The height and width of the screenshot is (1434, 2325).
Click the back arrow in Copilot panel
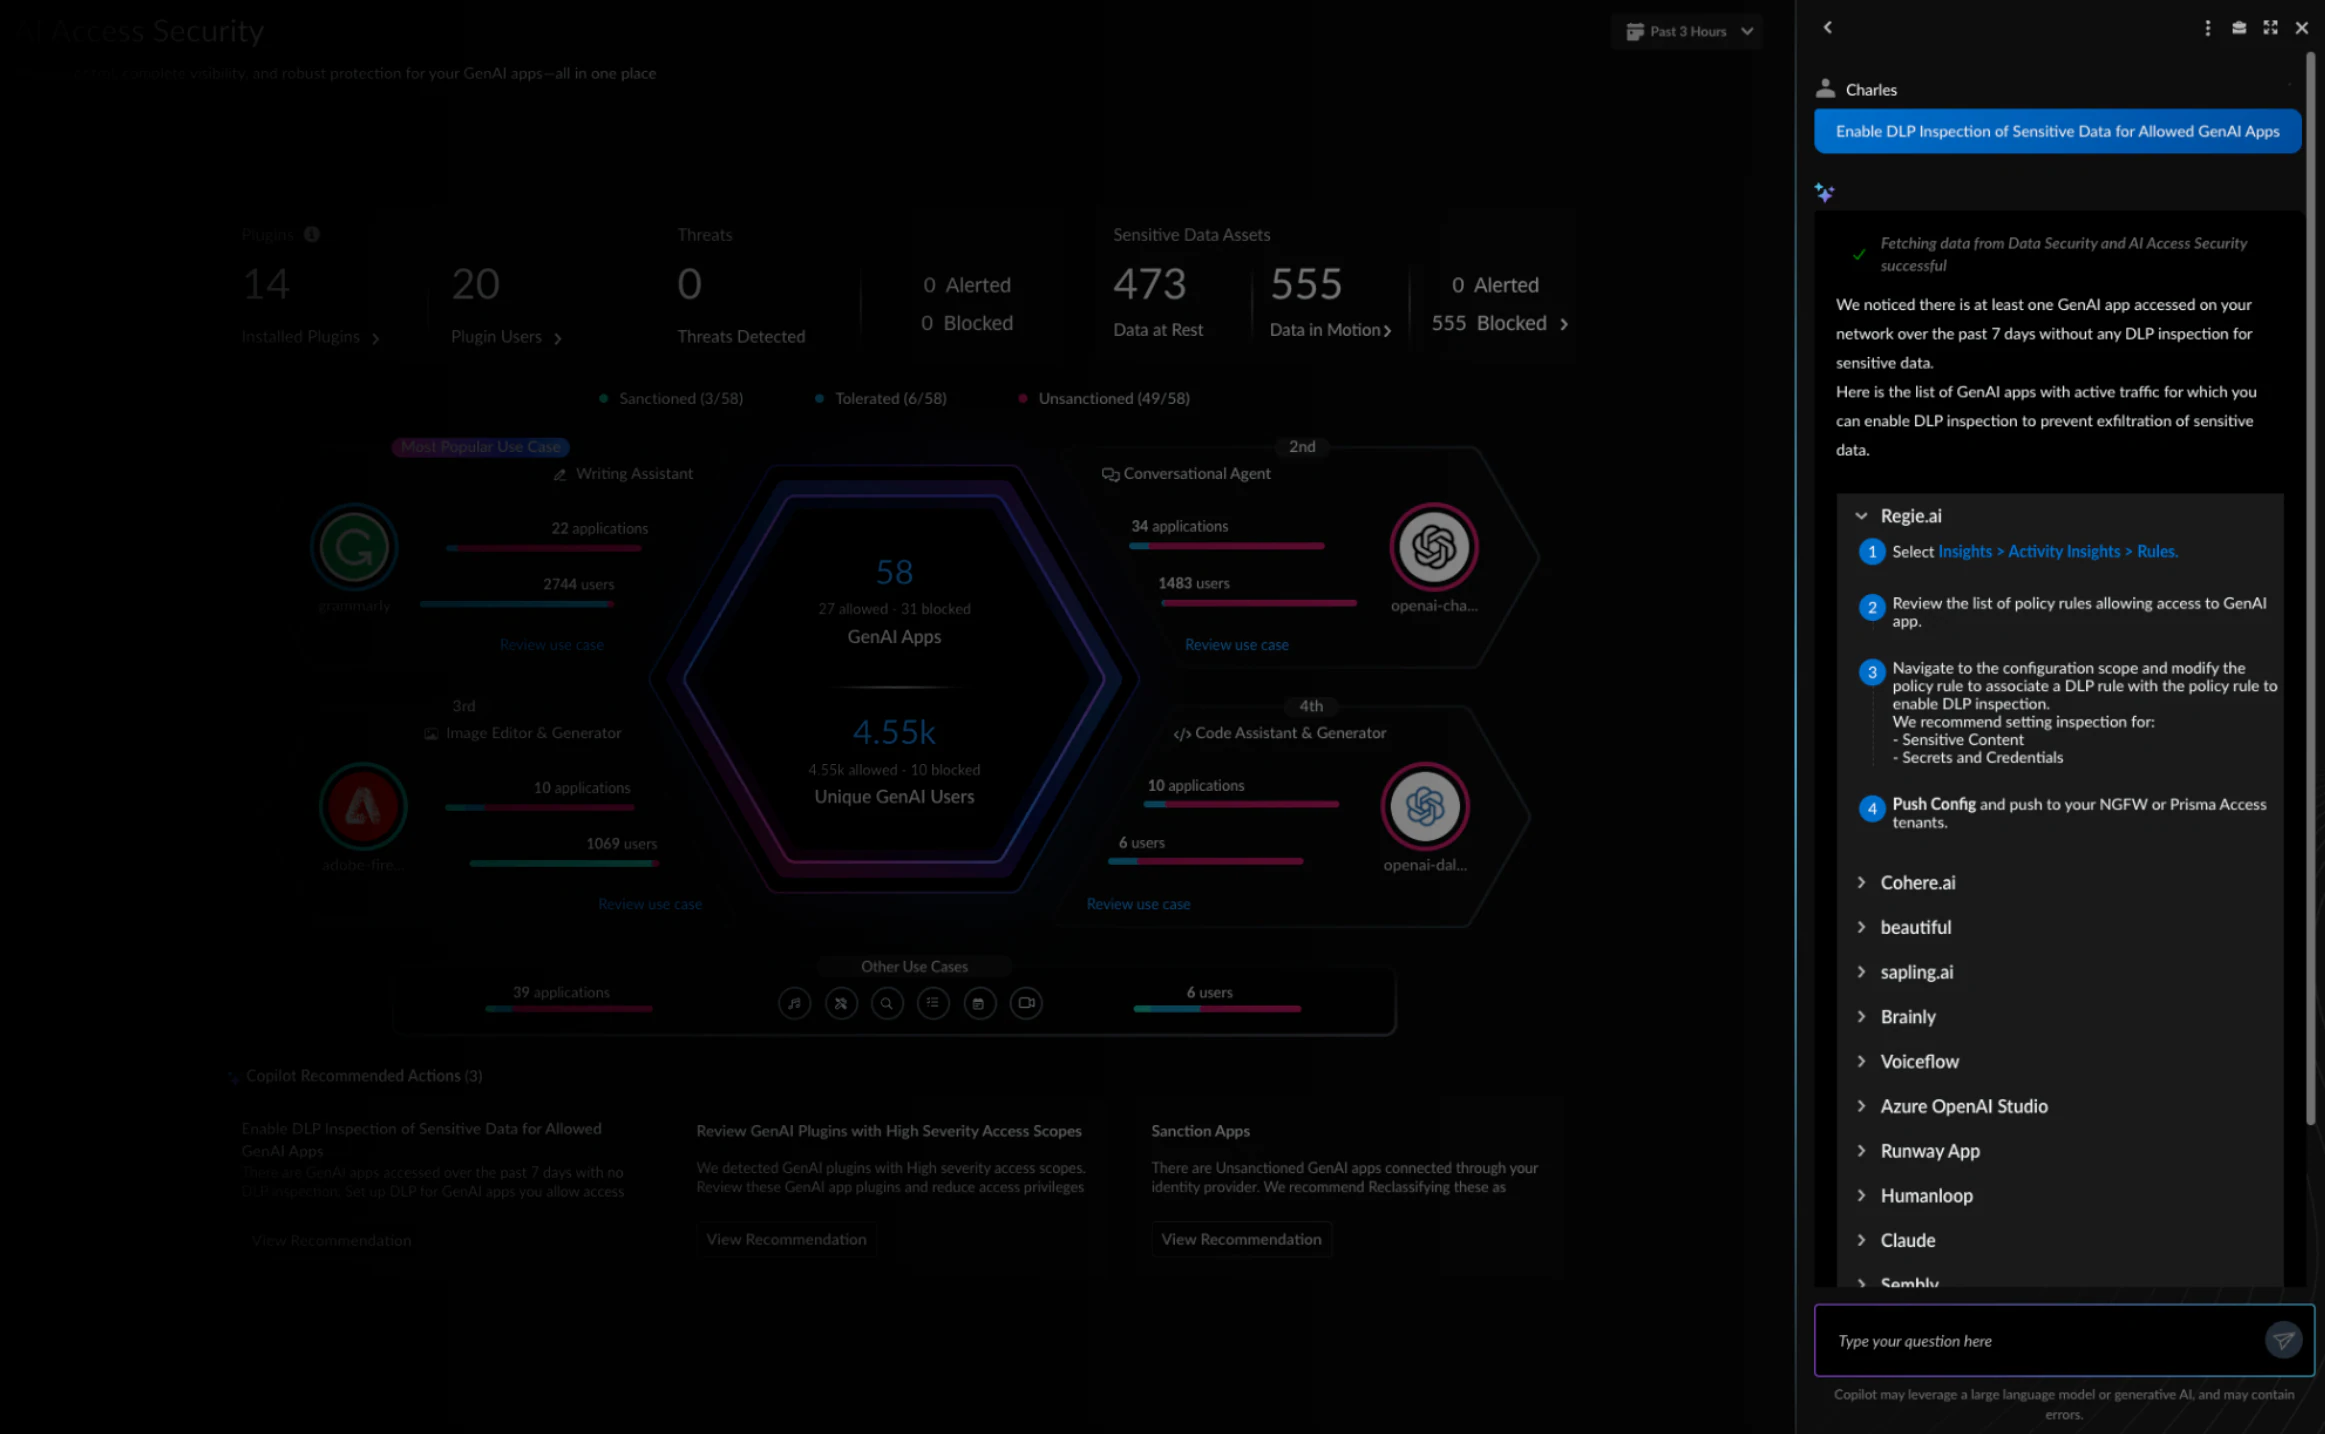point(1827,28)
